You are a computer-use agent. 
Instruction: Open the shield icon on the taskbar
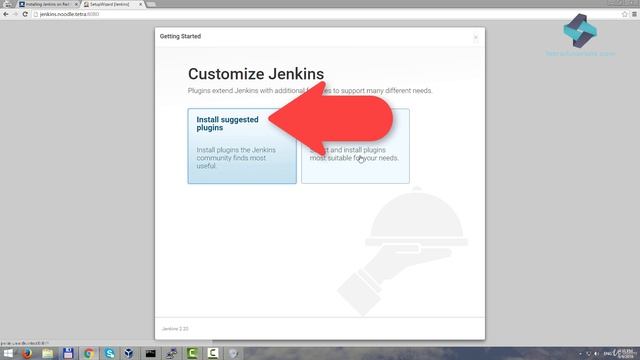[233, 353]
